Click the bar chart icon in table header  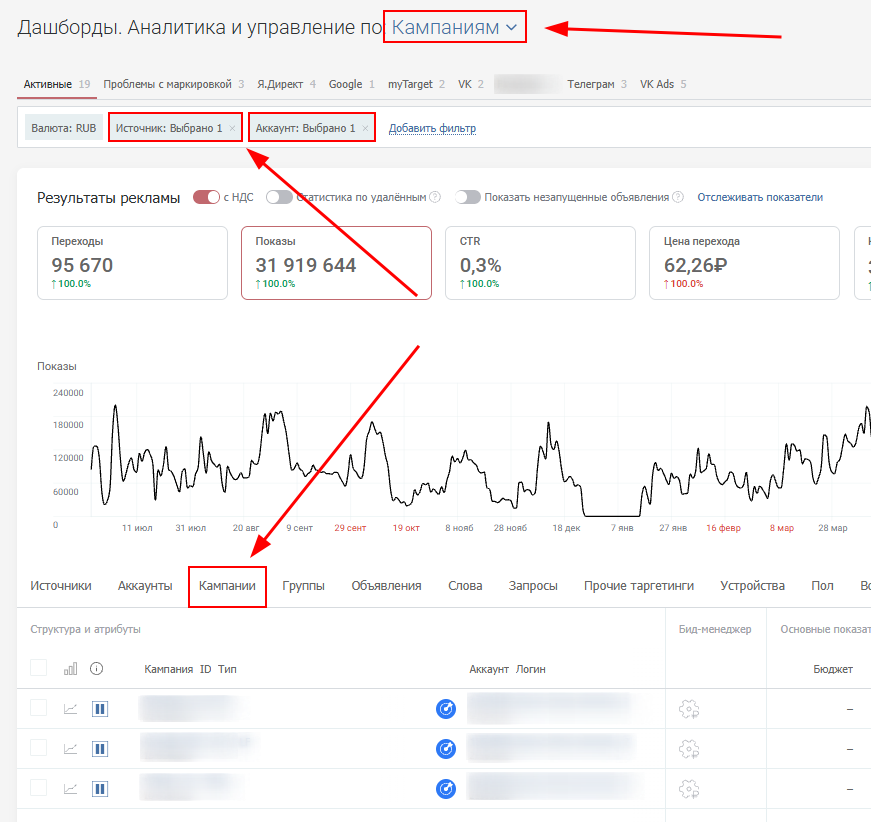[x=70, y=669]
